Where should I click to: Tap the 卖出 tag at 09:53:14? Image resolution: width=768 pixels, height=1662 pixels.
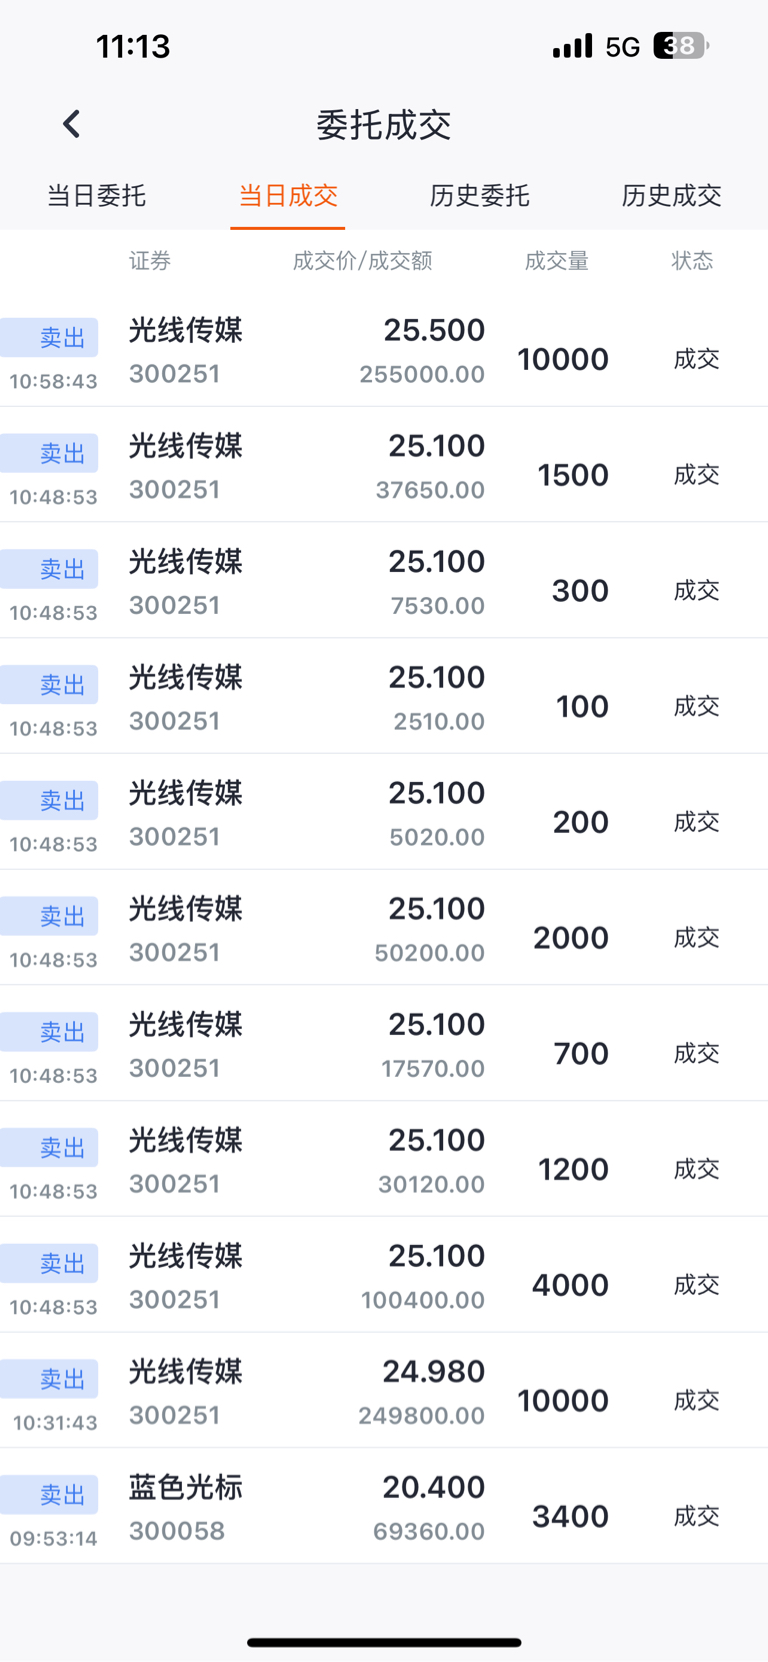pyautogui.click(x=52, y=1495)
